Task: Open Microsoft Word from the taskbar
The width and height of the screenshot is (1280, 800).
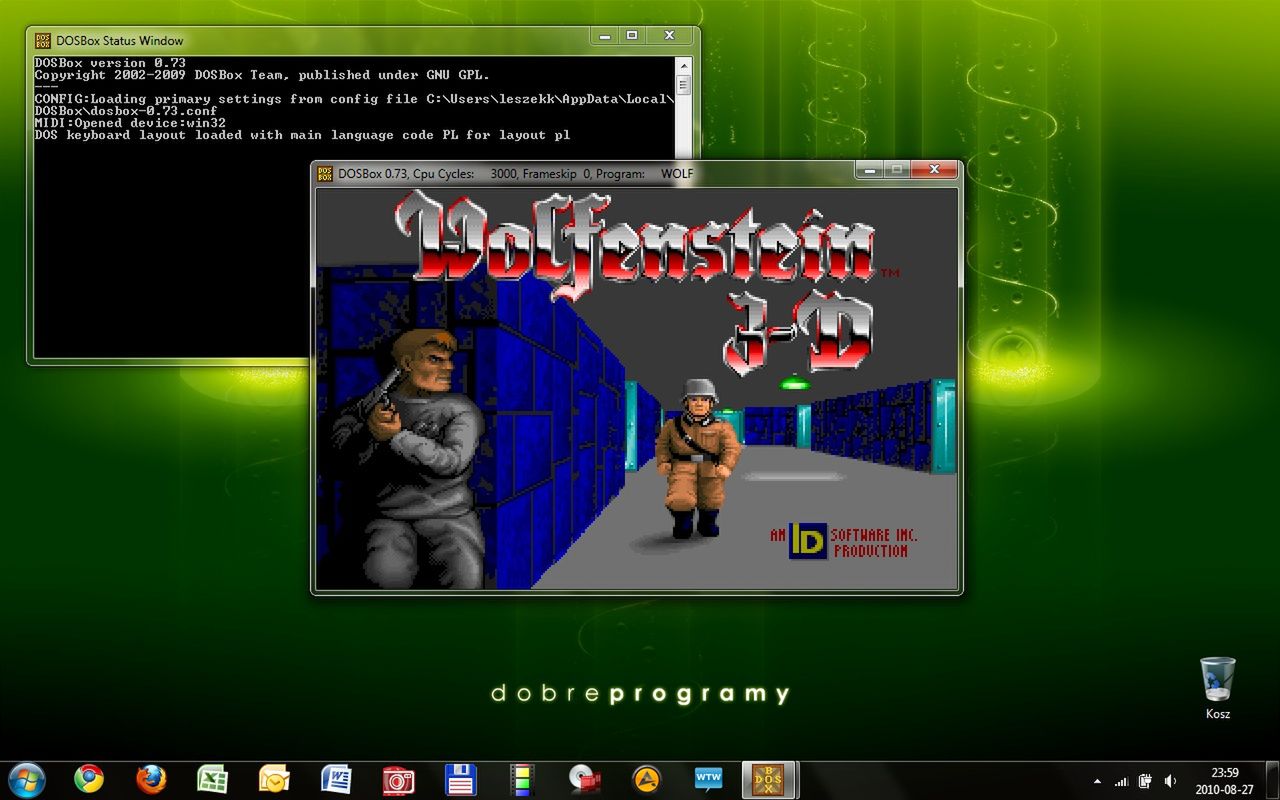Action: pyautogui.click(x=336, y=779)
